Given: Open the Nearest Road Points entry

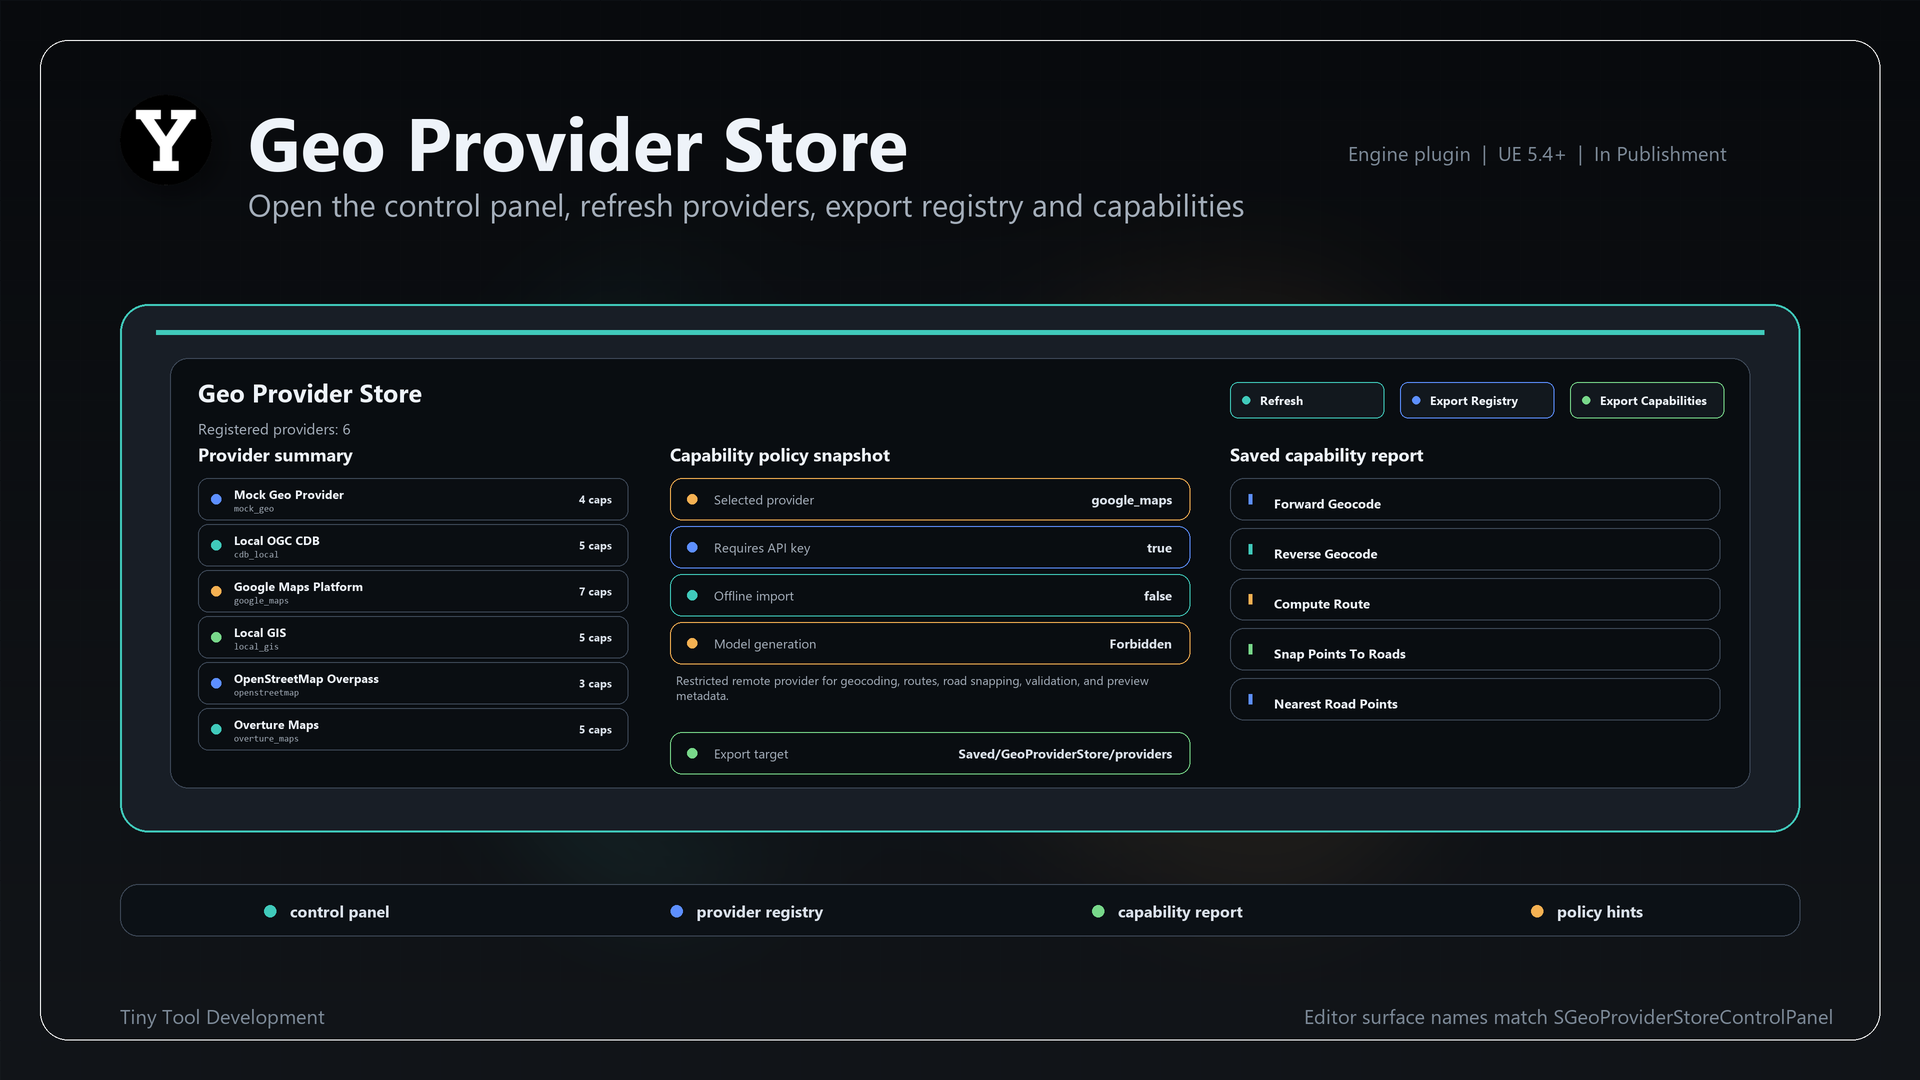Looking at the screenshot, I should coord(1475,699).
